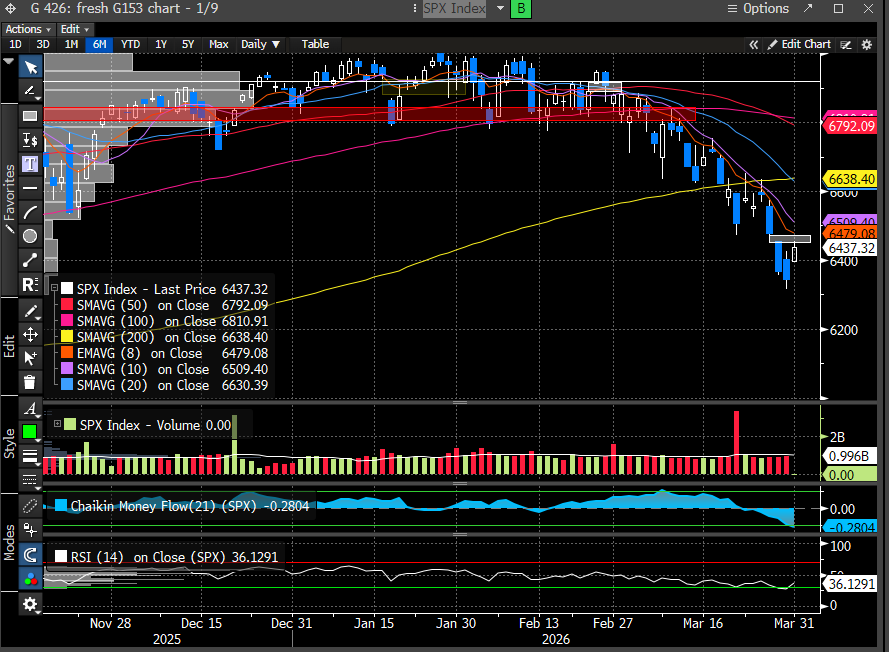Collapse the toolbar with the double-chevron button
Image resolution: width=889 pixels, height=652 pixels.
coord(754,44)
